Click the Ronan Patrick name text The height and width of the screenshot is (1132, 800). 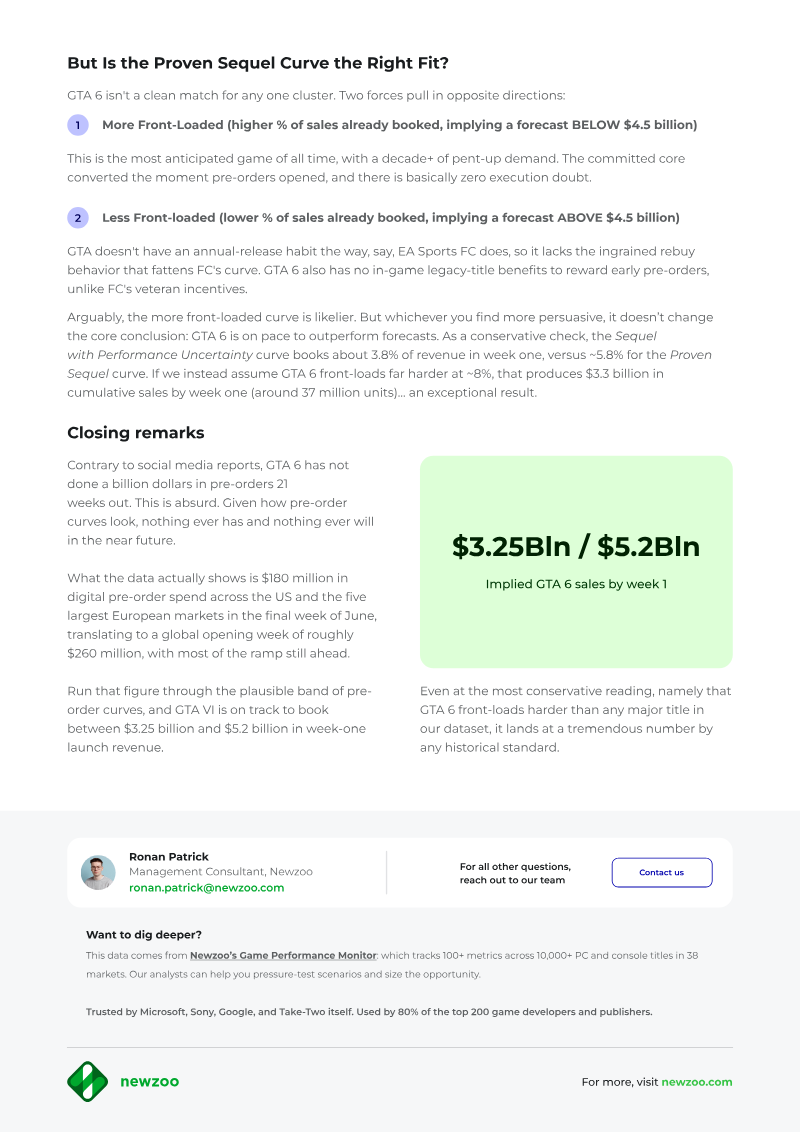[169, 857]
